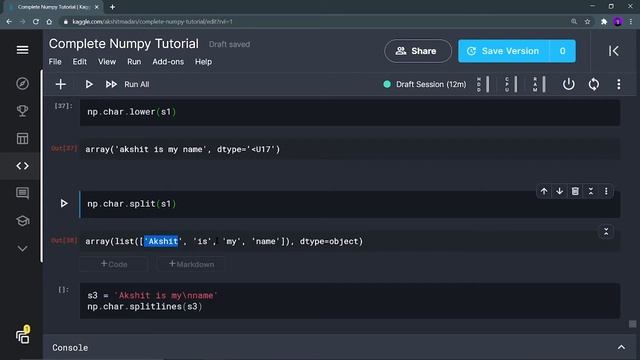Open the browser profile avatar
Screen dimensions: 640x360
pos(618,22)
